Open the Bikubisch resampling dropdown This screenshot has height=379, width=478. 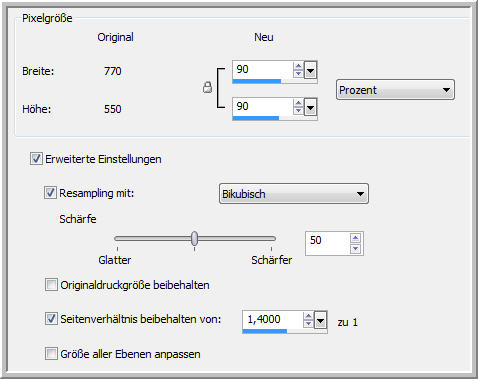[294, 194]
